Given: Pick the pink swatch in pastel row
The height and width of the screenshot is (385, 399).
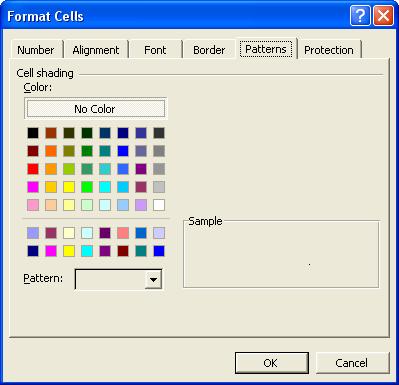Looking at the screenshot, I should [x=33, y=205].
